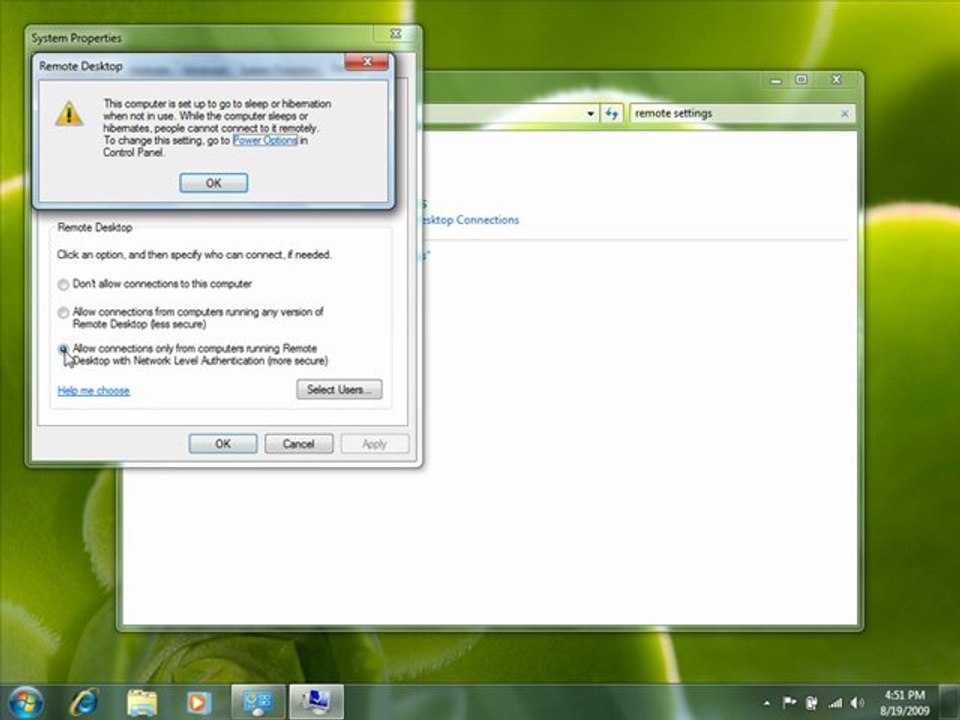This screenshot has height=720, width=960.
Task: Switch to Control Panel taskbar button
Action: tap(258, 702)
